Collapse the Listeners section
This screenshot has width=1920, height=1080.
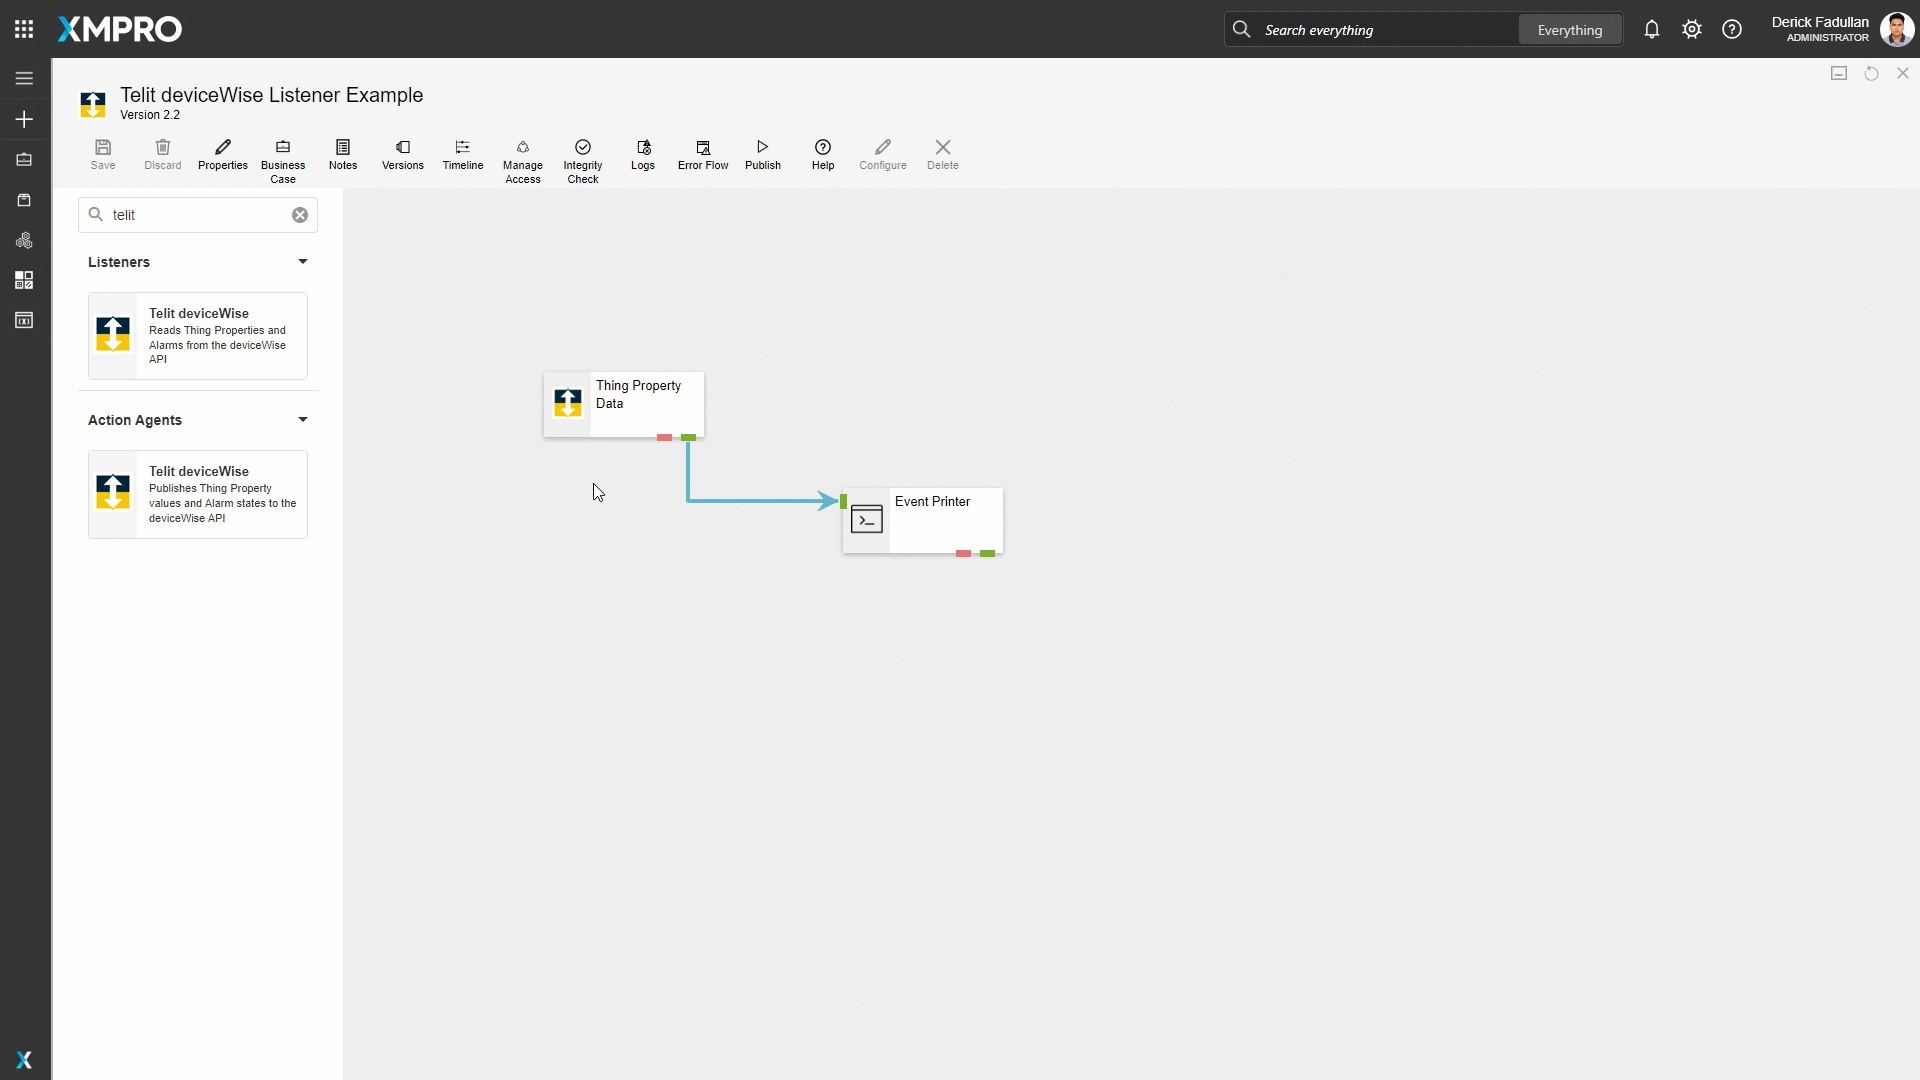coord(302,262)
